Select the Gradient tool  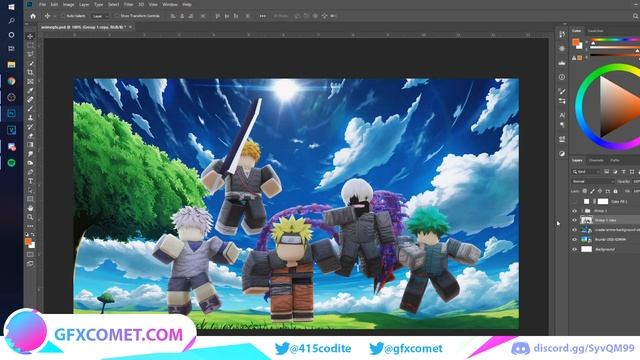[30, 144]
